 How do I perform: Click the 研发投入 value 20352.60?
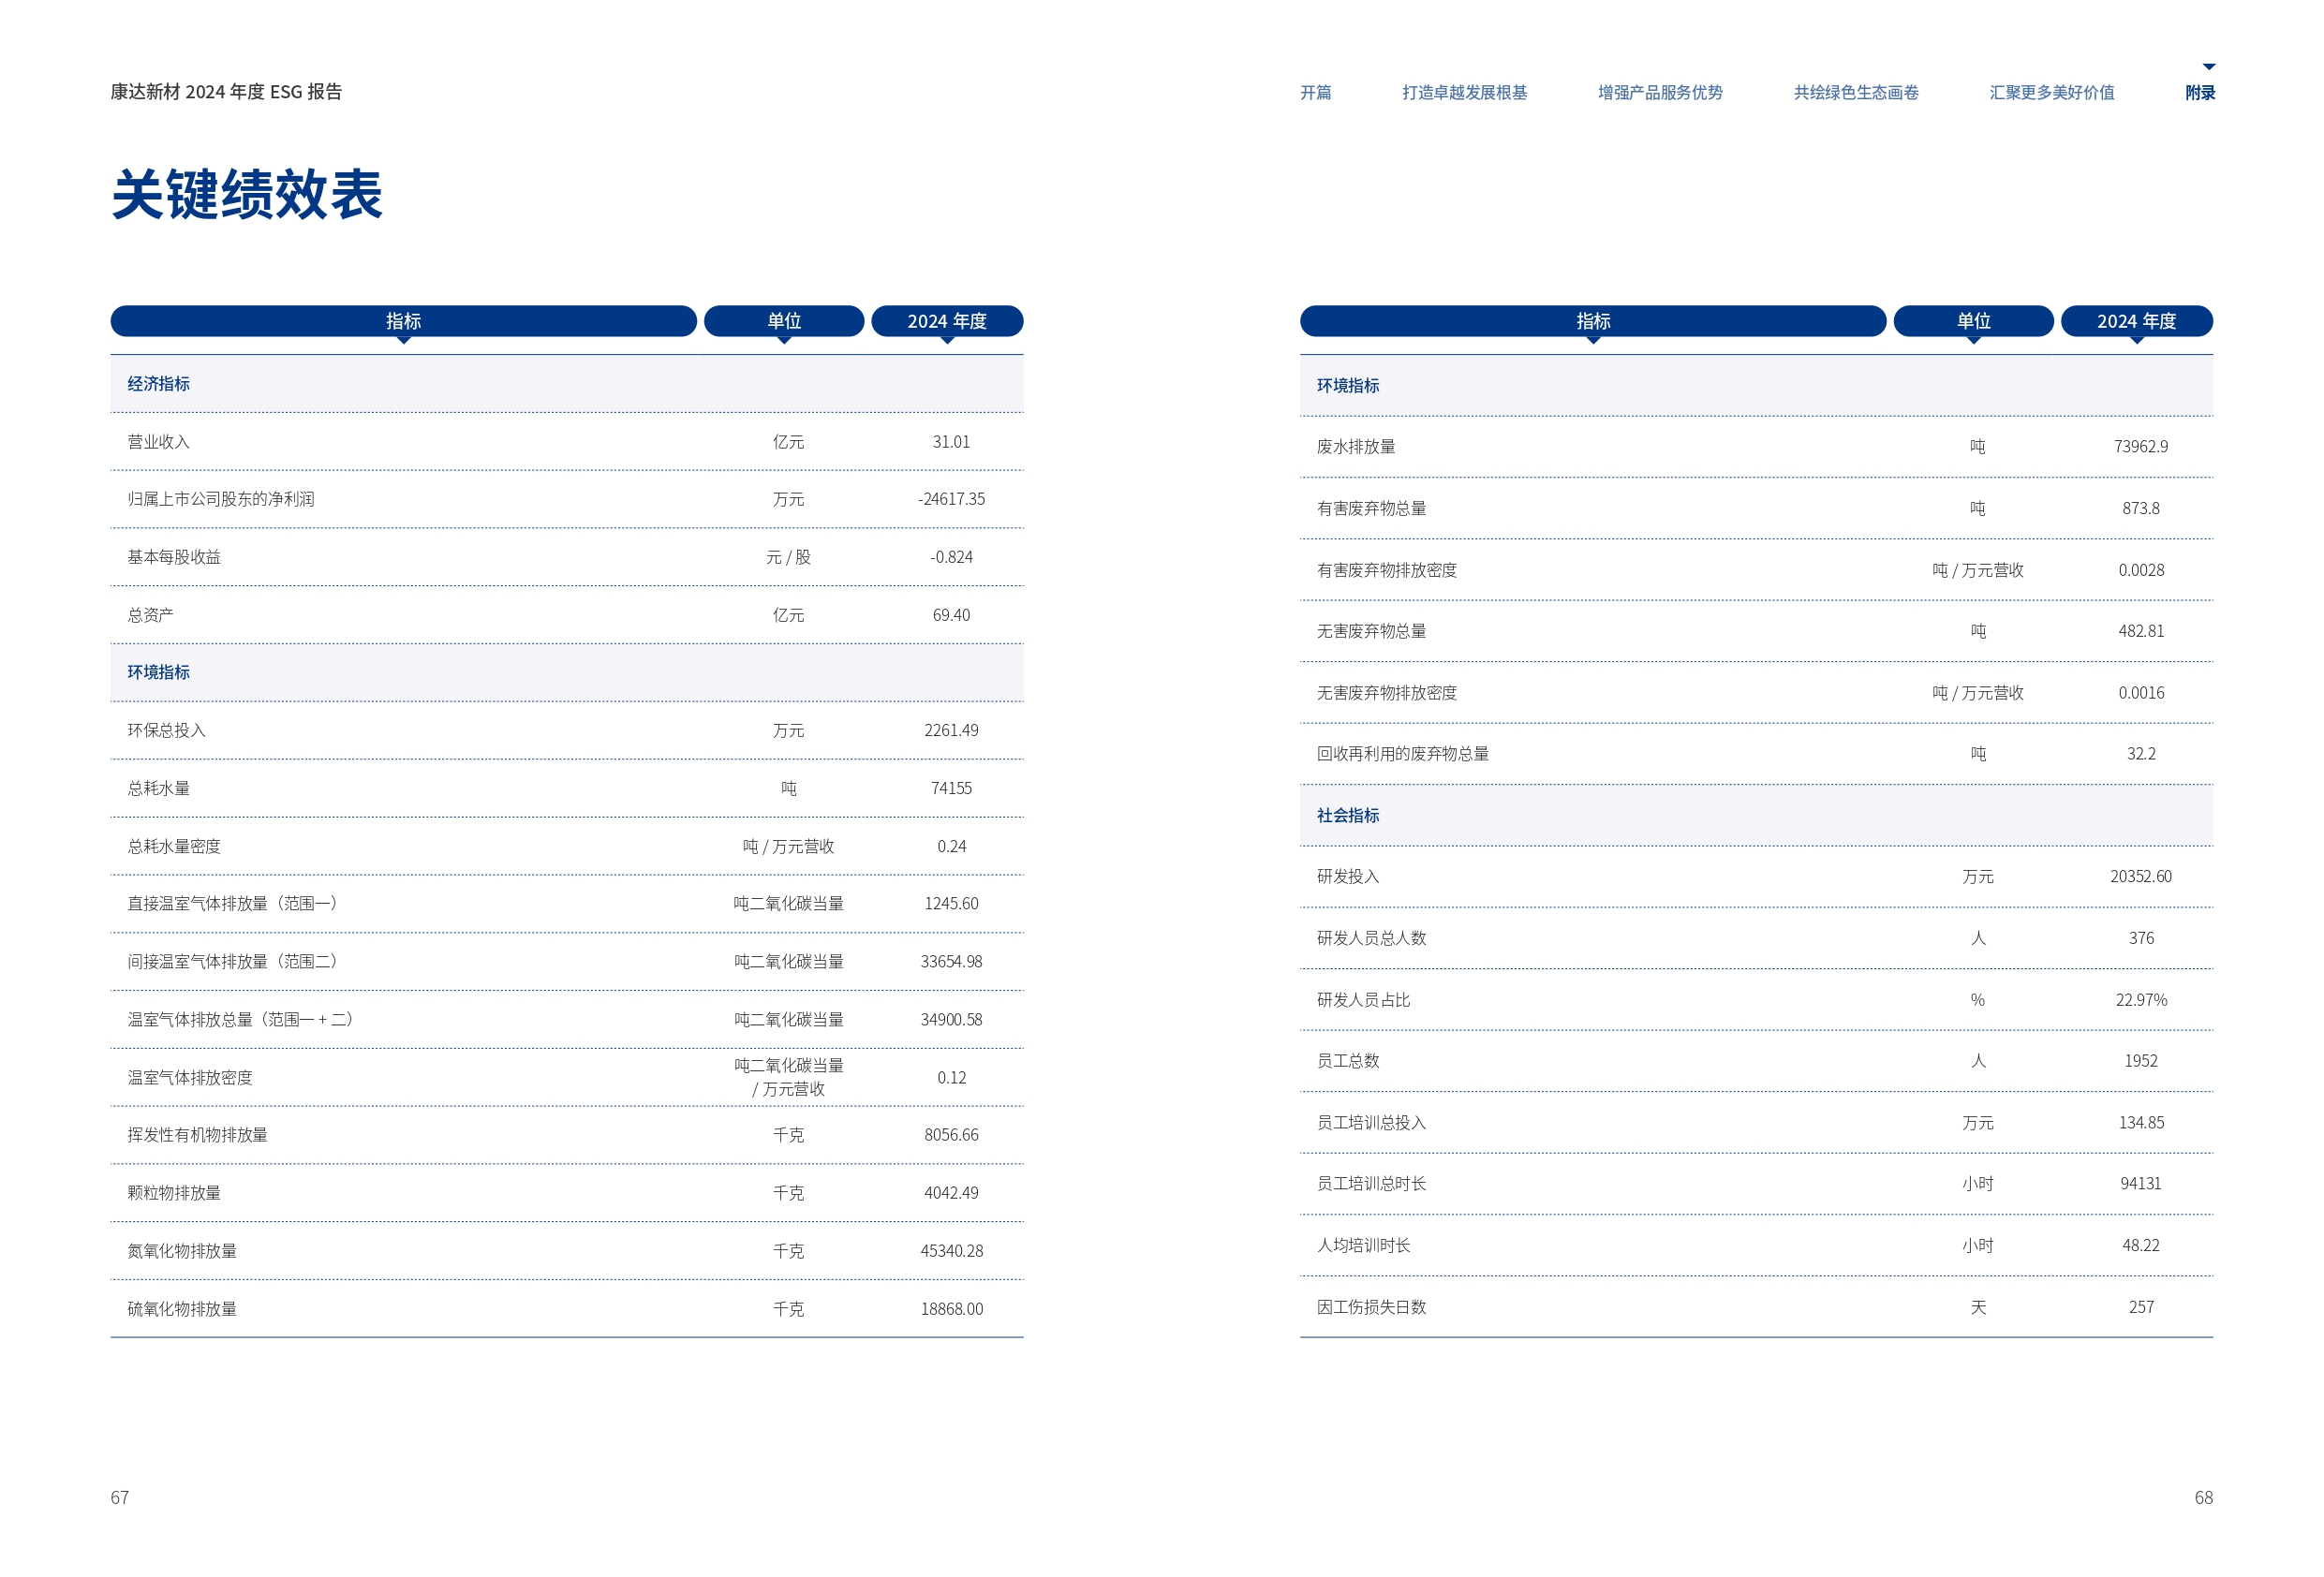2140,876
